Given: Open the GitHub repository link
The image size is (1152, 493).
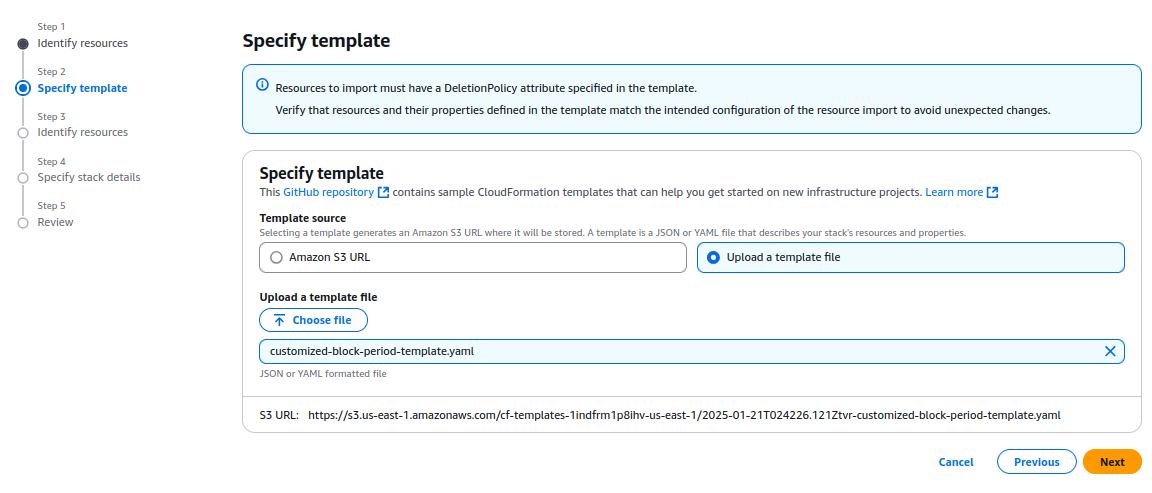Looking at the screenshot, I should coord(328,192).
